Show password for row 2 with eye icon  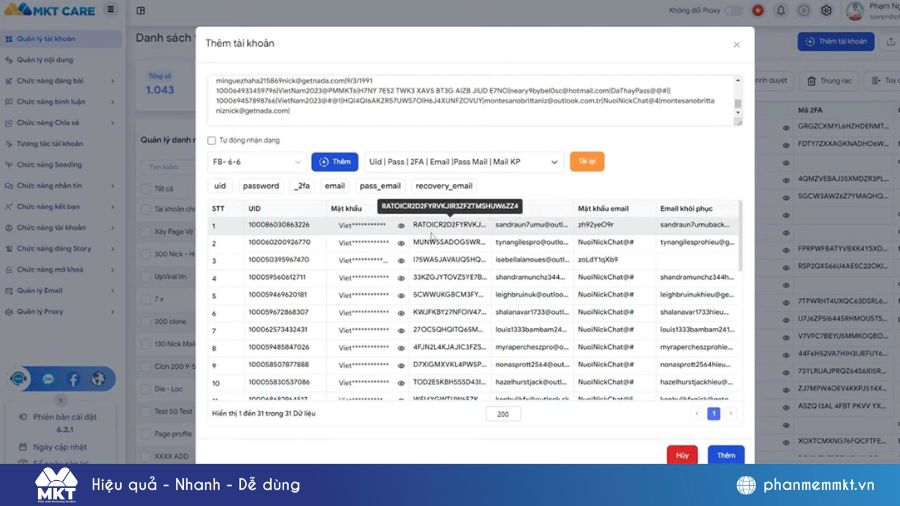click(x=401, y=243)
